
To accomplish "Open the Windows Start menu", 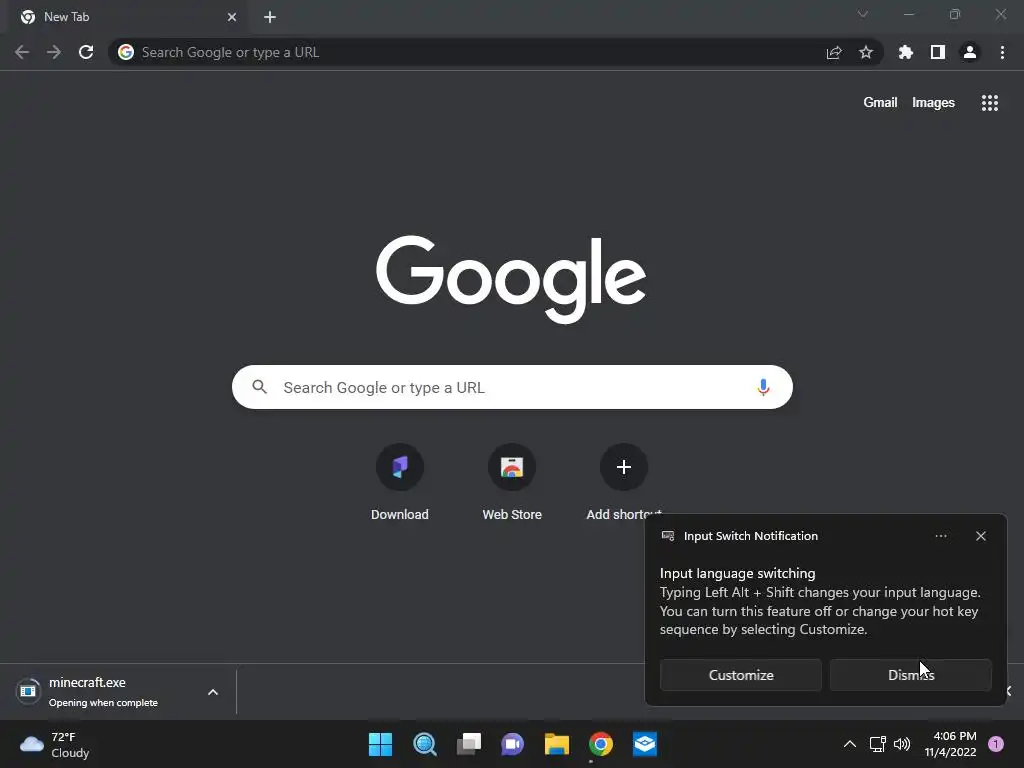I will click(x=380, y=744).
